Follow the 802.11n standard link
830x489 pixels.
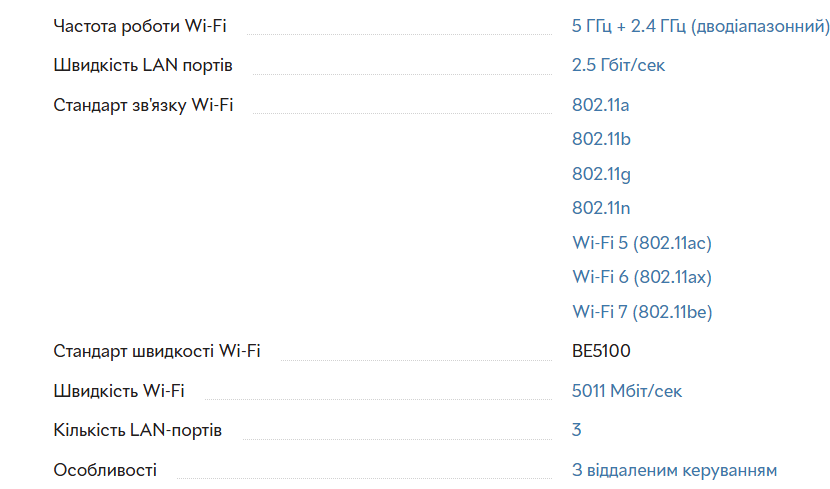coord(601,208)
